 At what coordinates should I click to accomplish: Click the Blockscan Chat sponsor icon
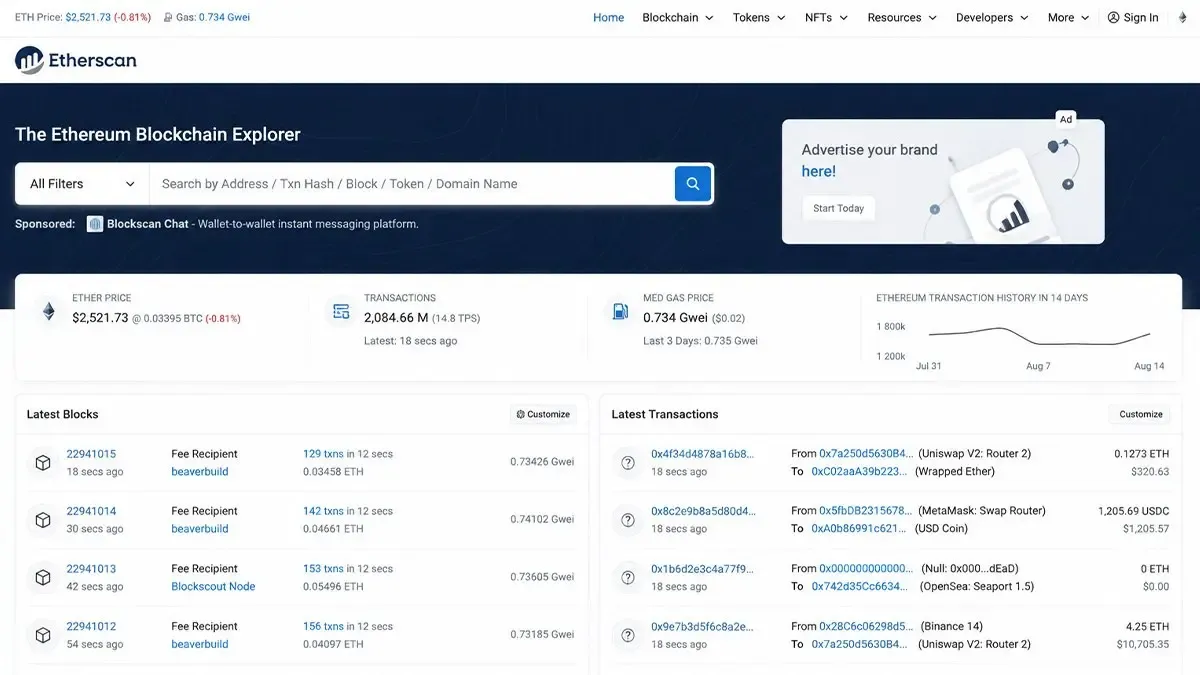pyautogui.click(x=95, y=224)
